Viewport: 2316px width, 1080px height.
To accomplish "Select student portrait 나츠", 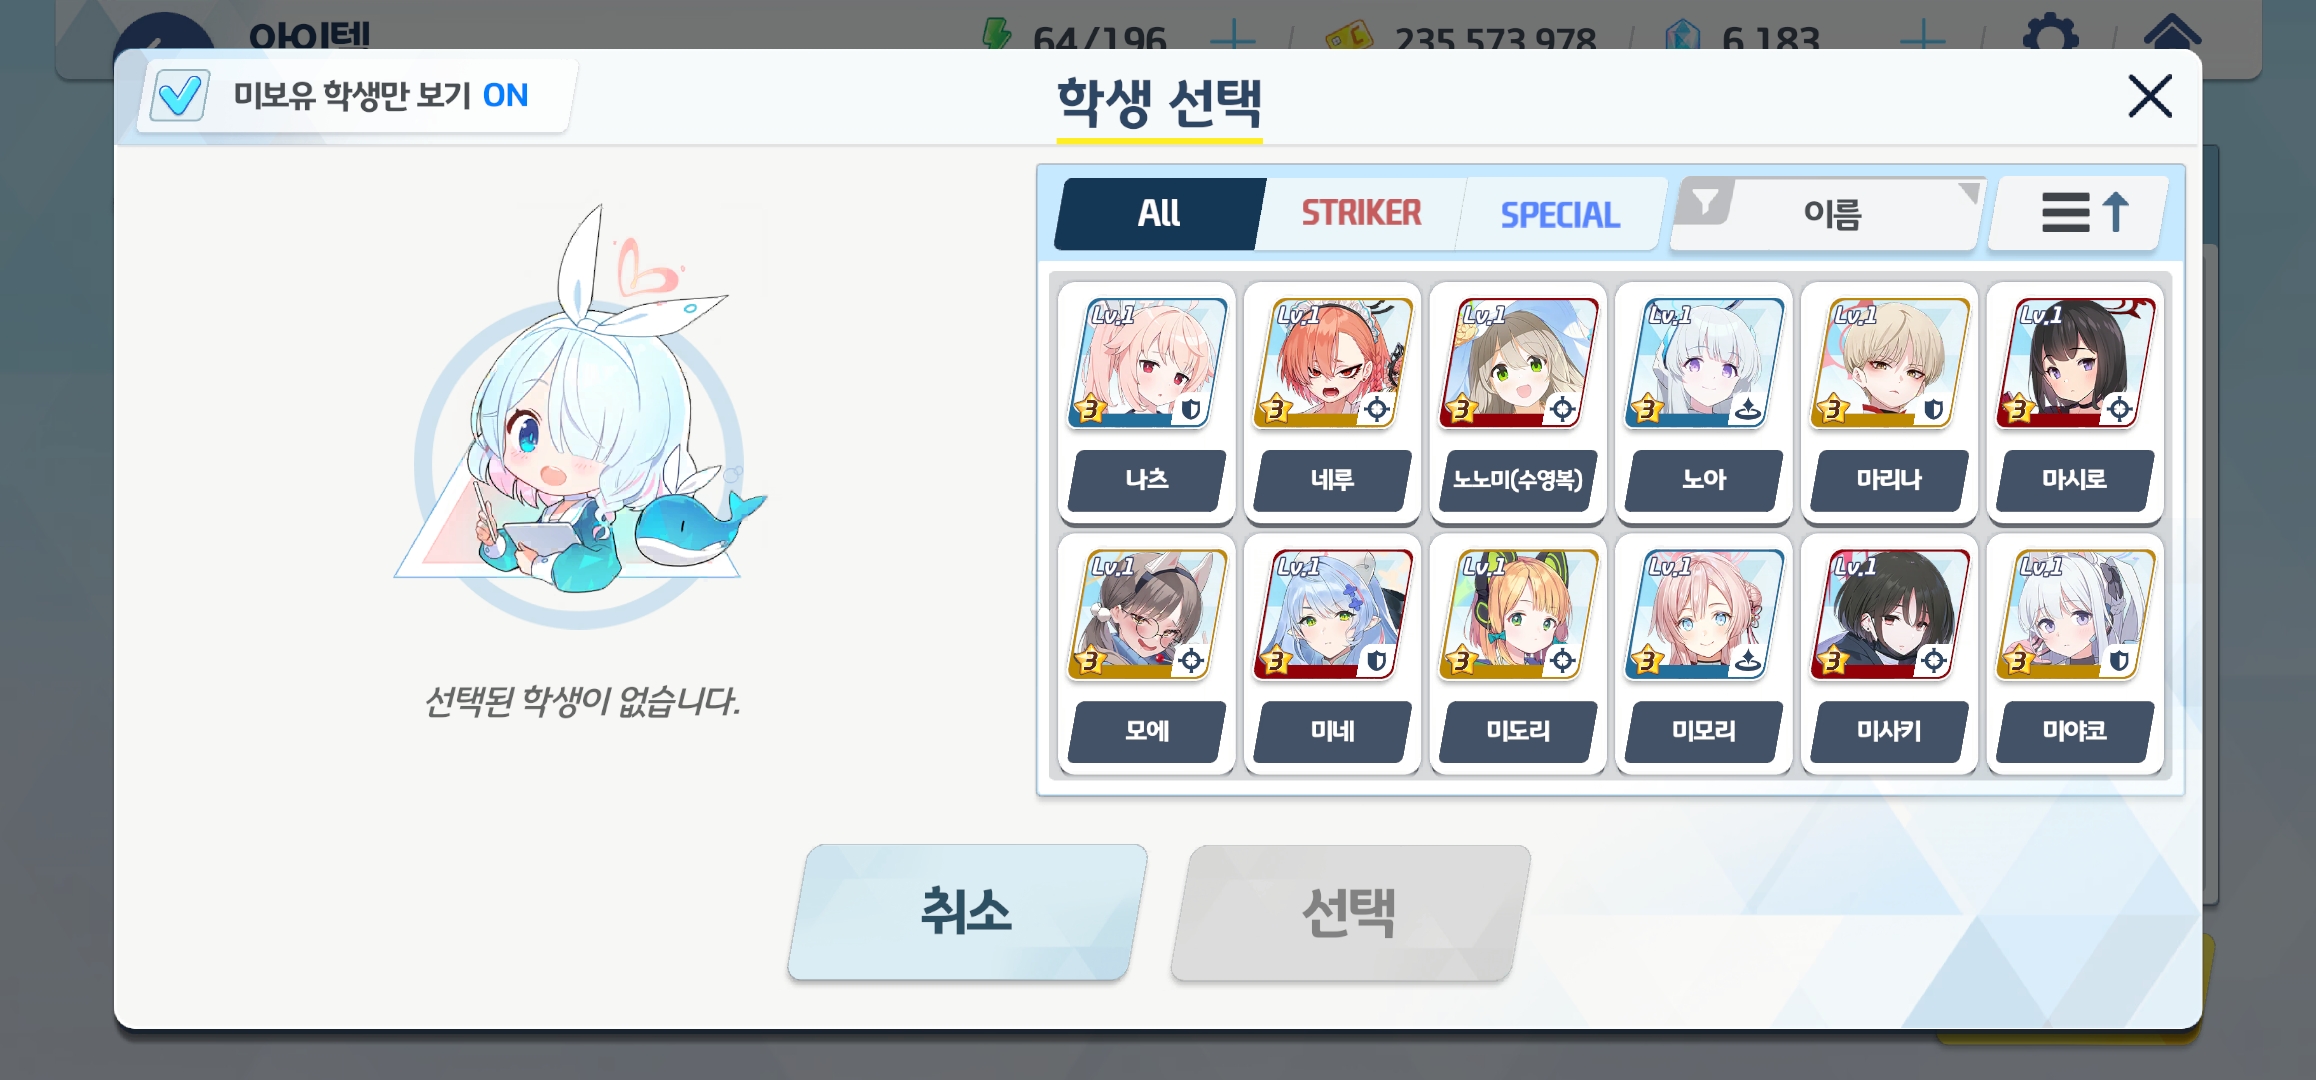I will click(1147, 364).
